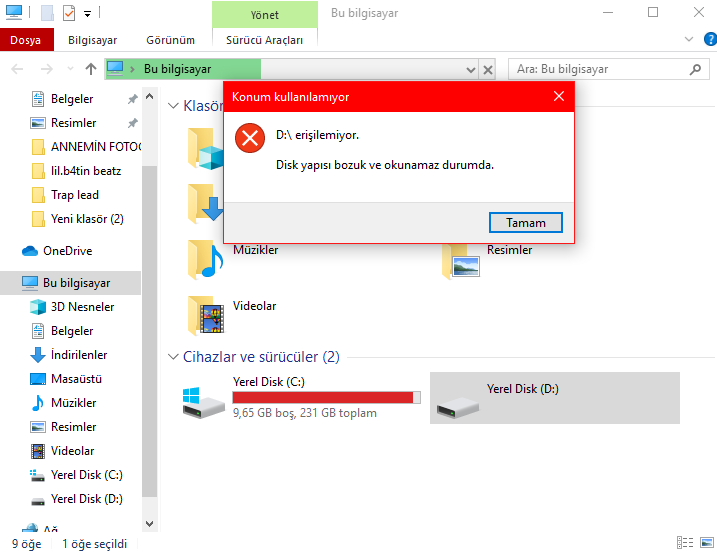Select Bu bilgisayar in navigation pane

point(70,283)
